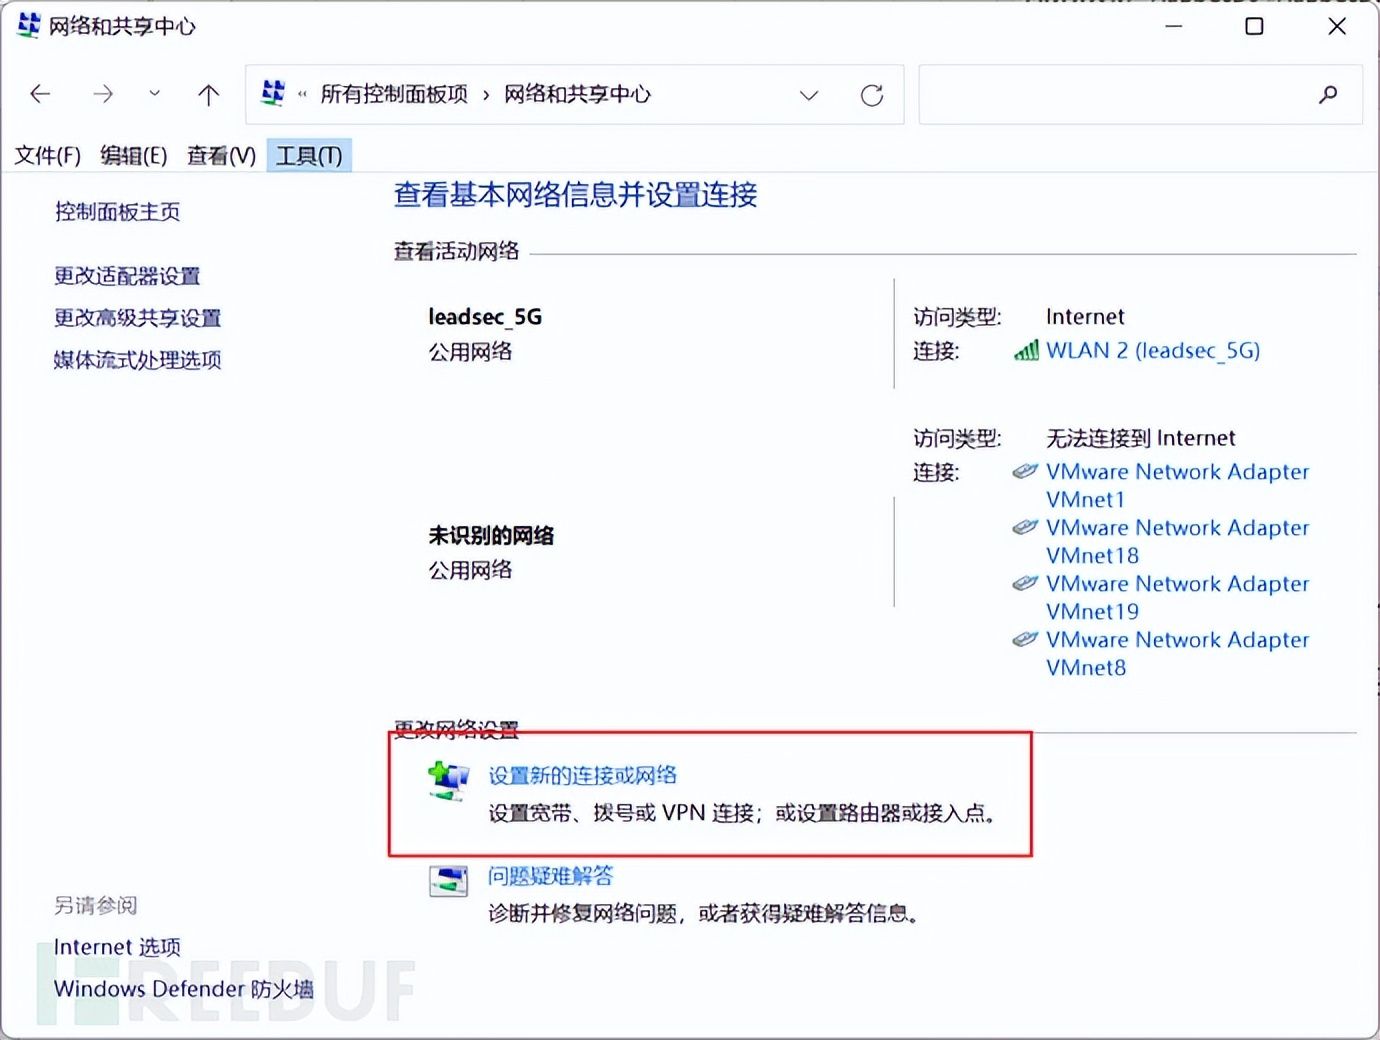Click the set up new connection icon
Image resolution: width=1380 pixels, height=1040 pixels.
(448, 781)
